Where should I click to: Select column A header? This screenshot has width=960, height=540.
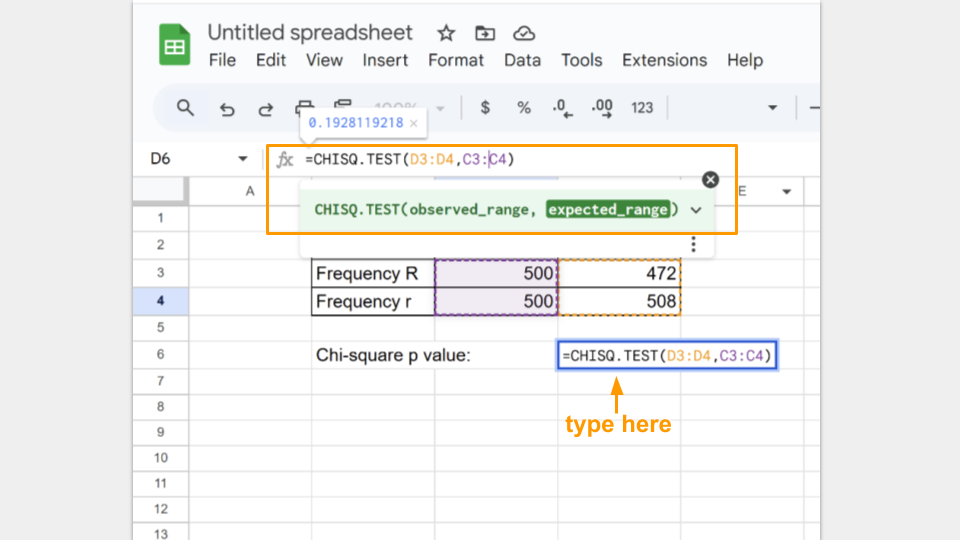(250, 191)
